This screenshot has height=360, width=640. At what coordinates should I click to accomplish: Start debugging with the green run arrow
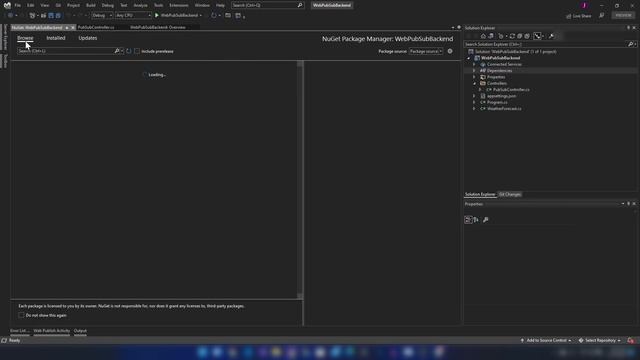[x=156, y=15]
